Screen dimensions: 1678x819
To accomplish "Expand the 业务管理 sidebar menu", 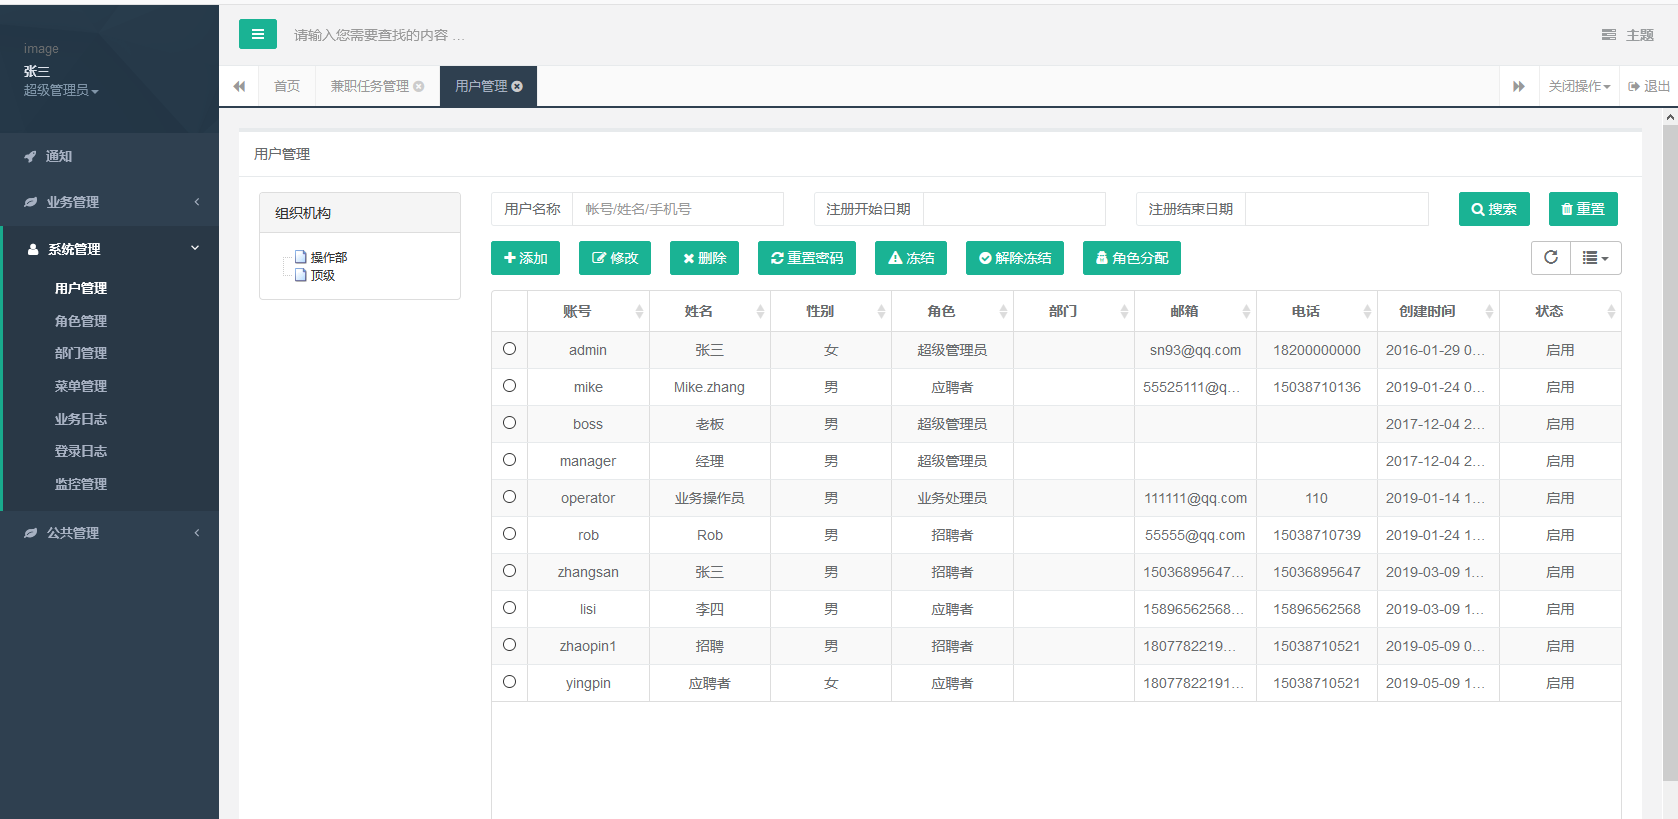I will [x=109, y=202].
